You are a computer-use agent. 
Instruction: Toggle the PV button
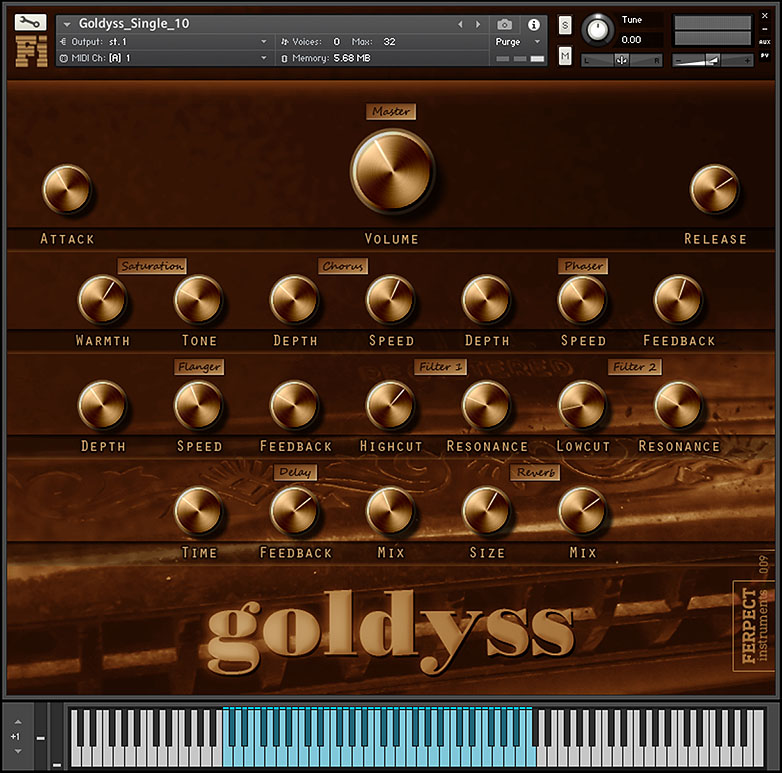[x=765, y=56]
